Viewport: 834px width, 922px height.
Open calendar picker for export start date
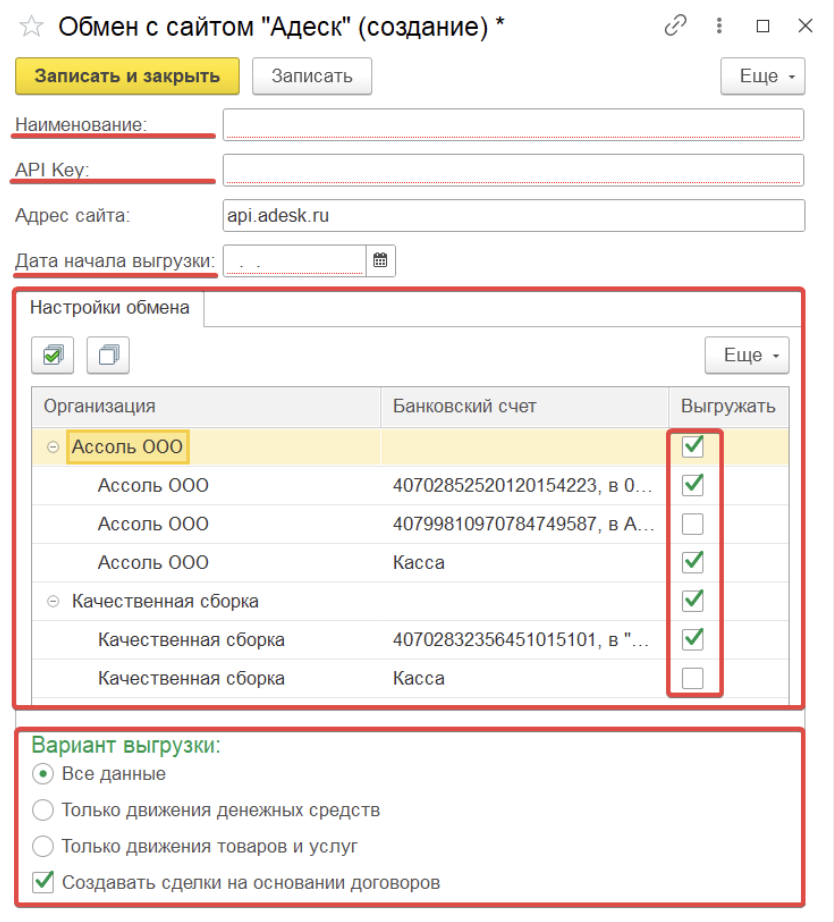pyautogui.click(x=381, y=260)
